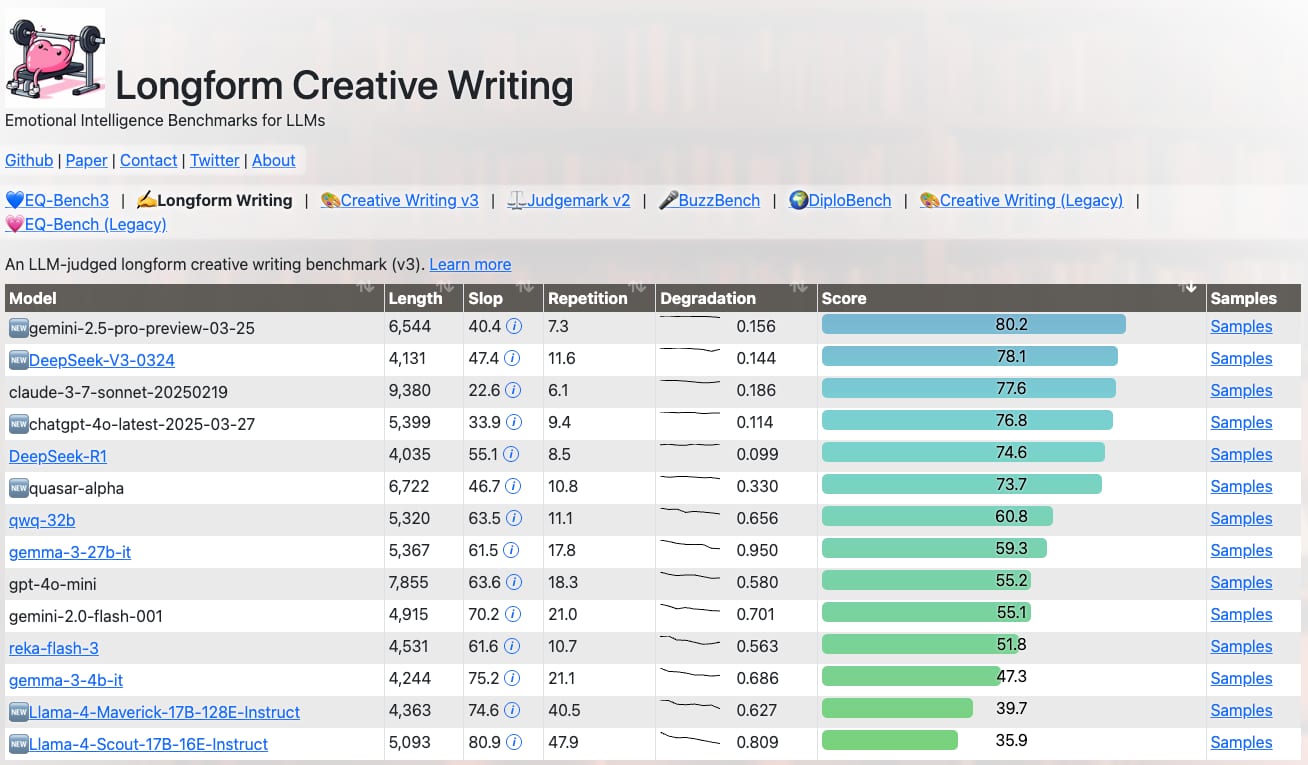
Task: Click the Slop info icon for gemini-2.5-pro-preview-03-25
Action: tap(514, 326)
